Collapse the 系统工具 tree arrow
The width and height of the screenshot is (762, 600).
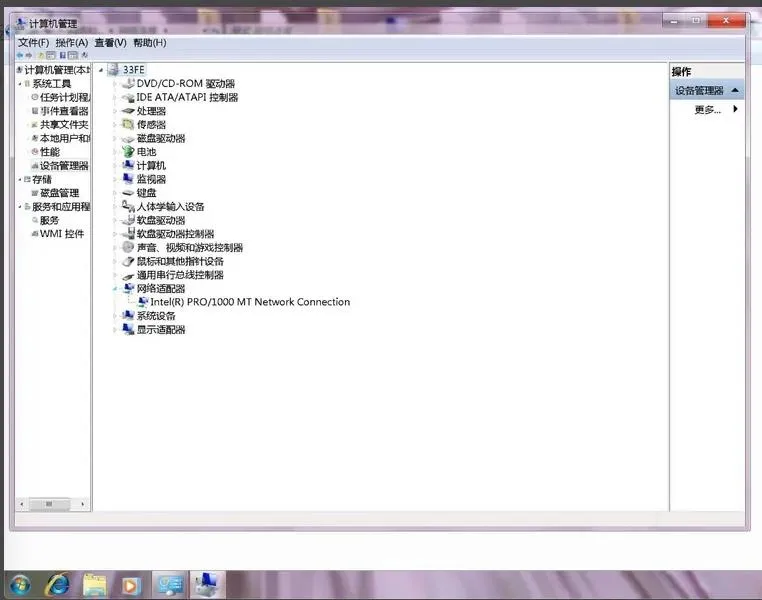20,84
